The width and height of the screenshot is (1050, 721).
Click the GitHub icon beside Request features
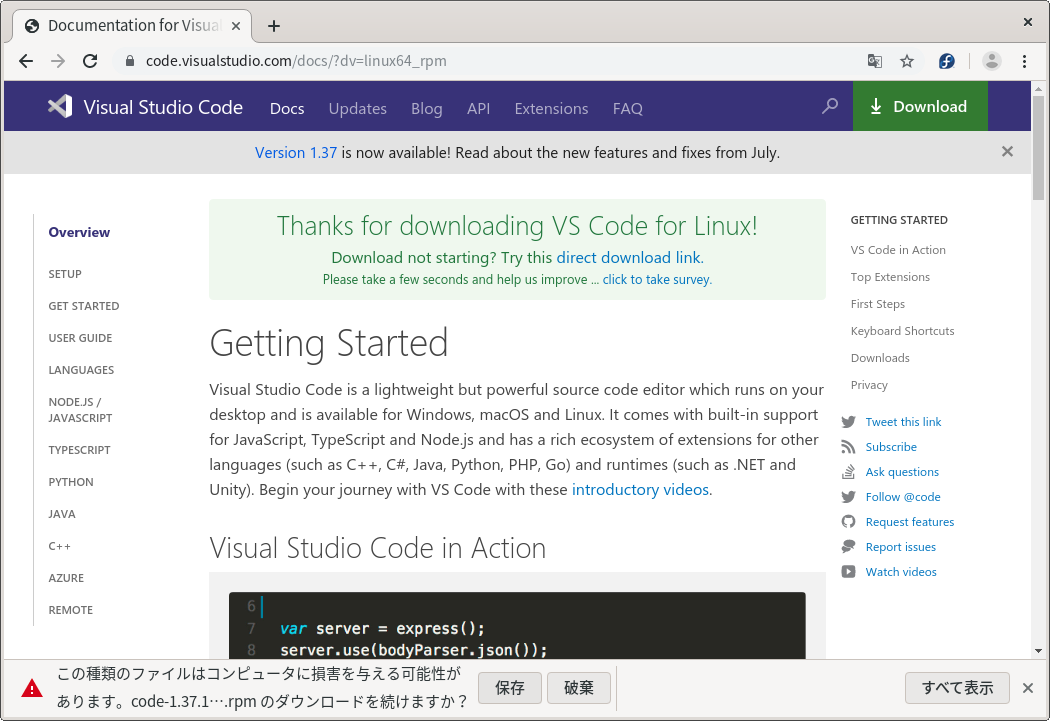pos(848,522)
